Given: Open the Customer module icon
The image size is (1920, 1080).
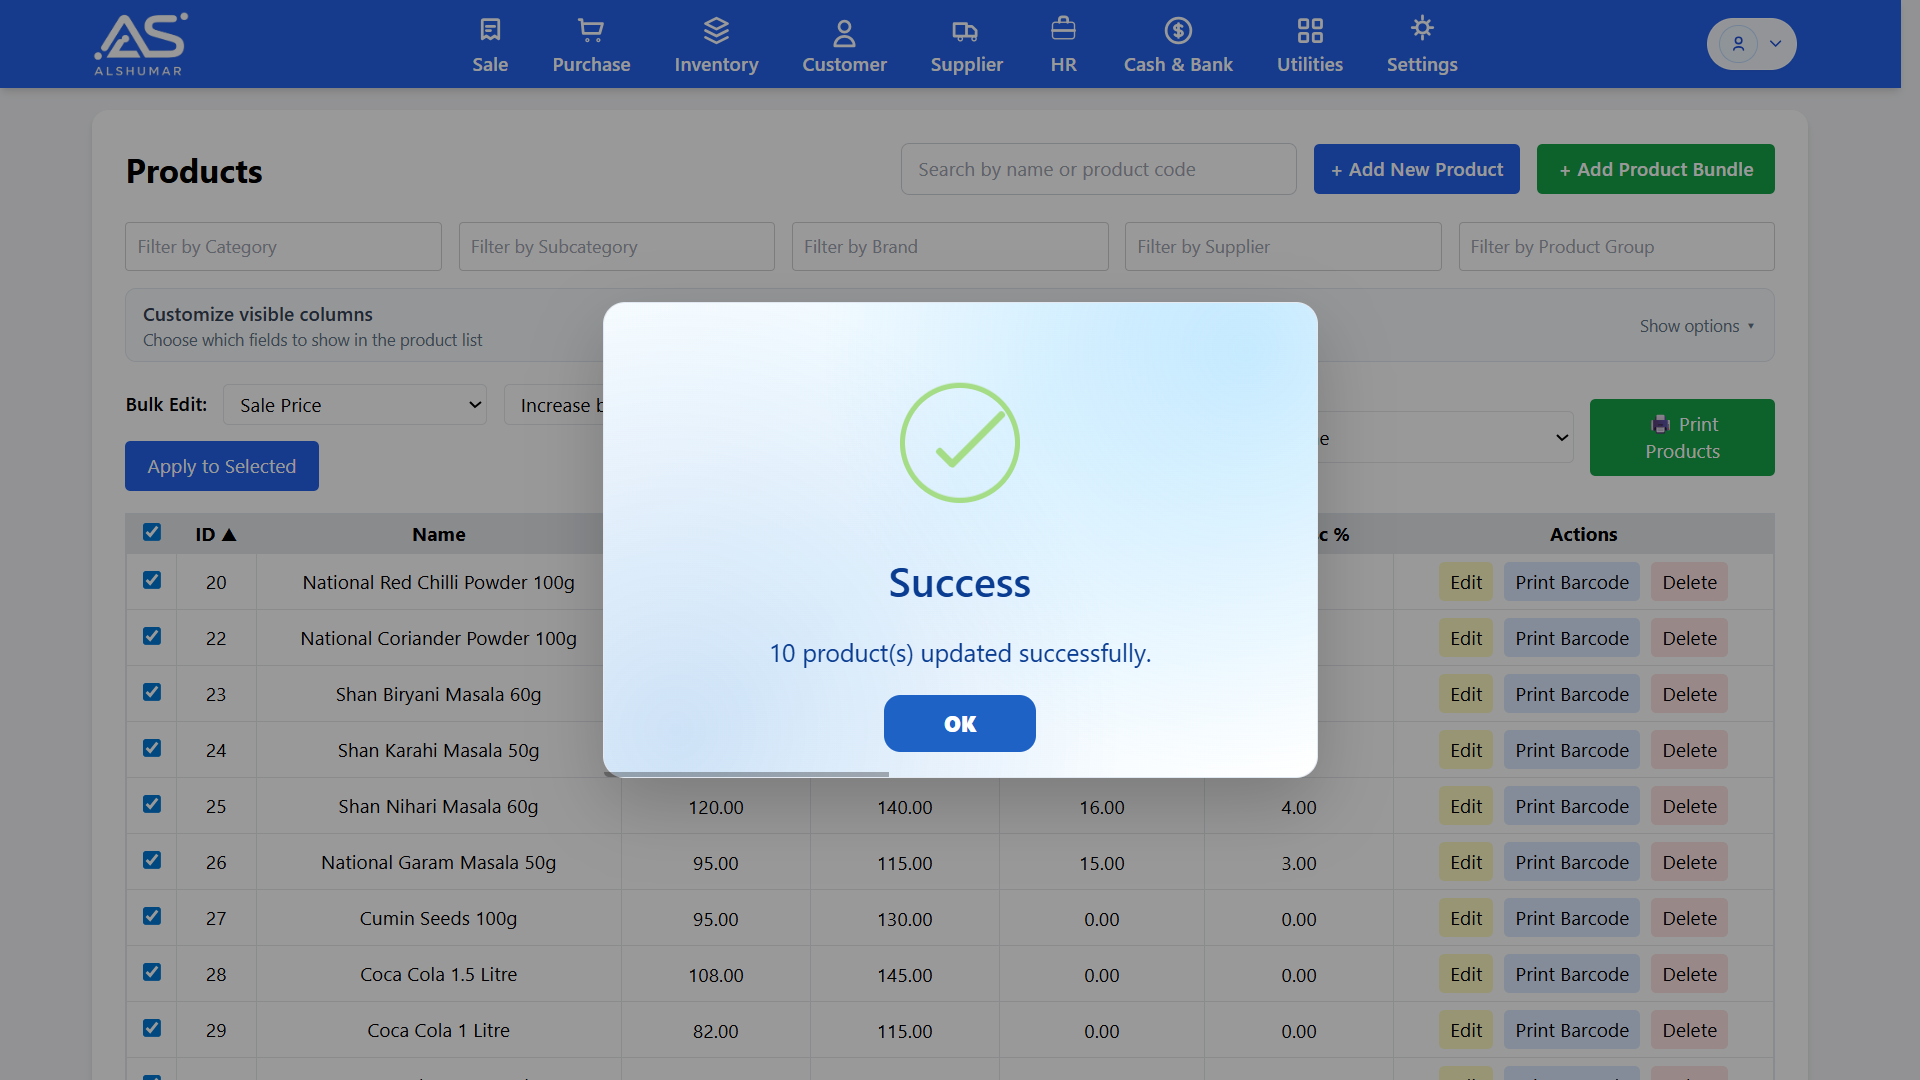Looking at the screenshot, I should (844, 30).
